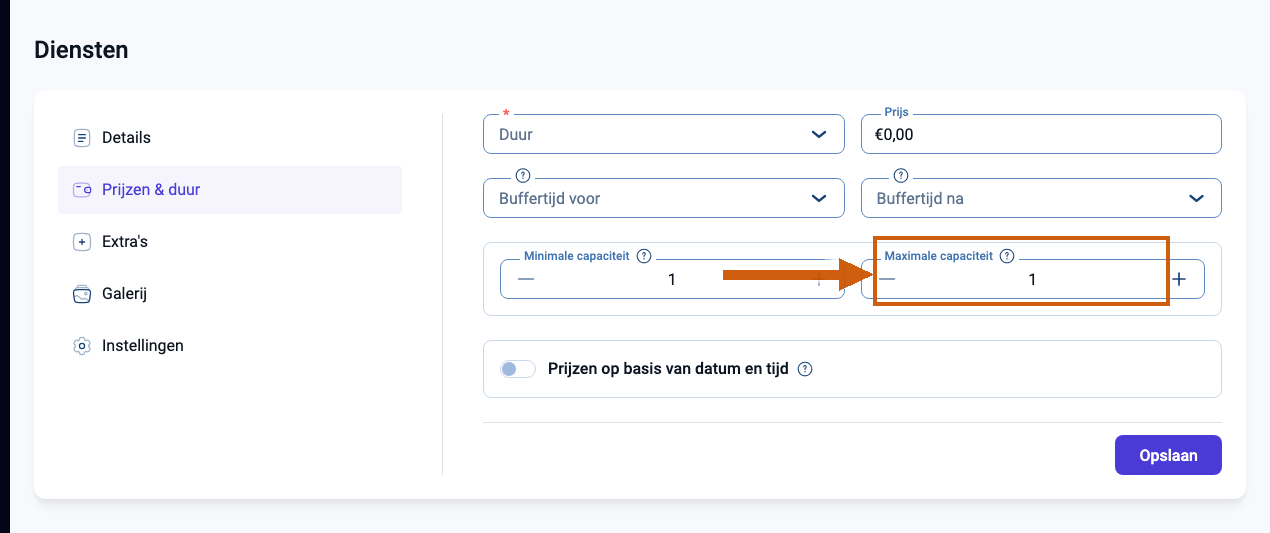Click the Opslaan button
This screenshot has width=1270, height=533.
(x=1168, y=455)
